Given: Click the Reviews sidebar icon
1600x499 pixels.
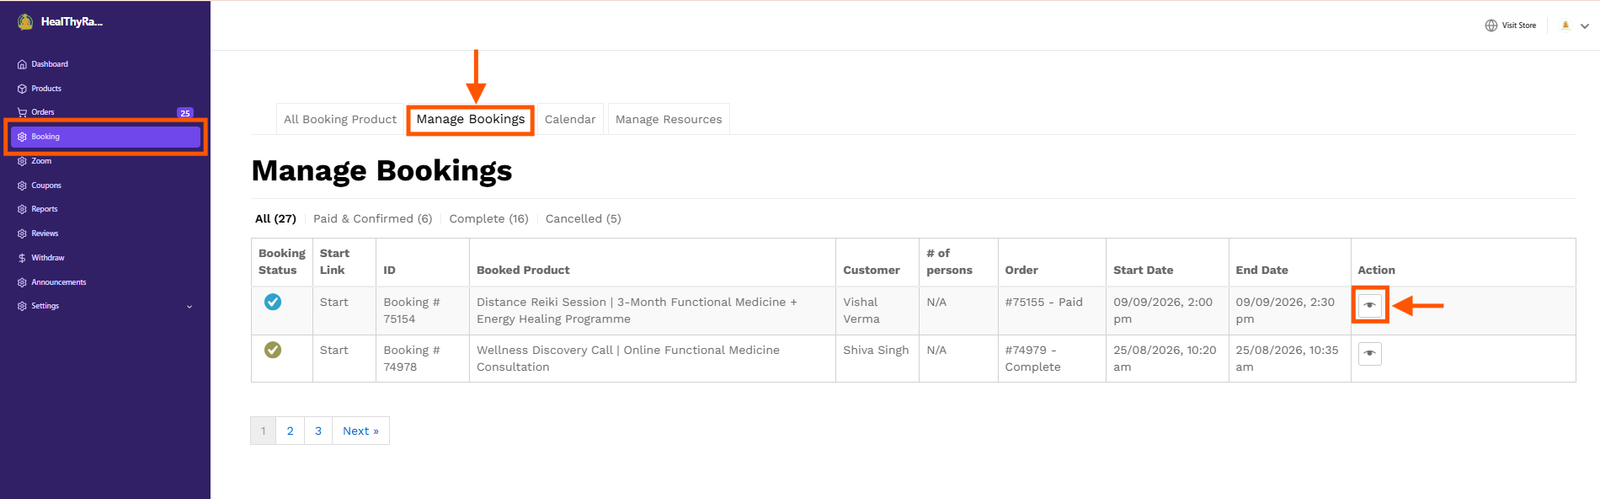Looking at the screenshot, I should [x=22, y=234].
